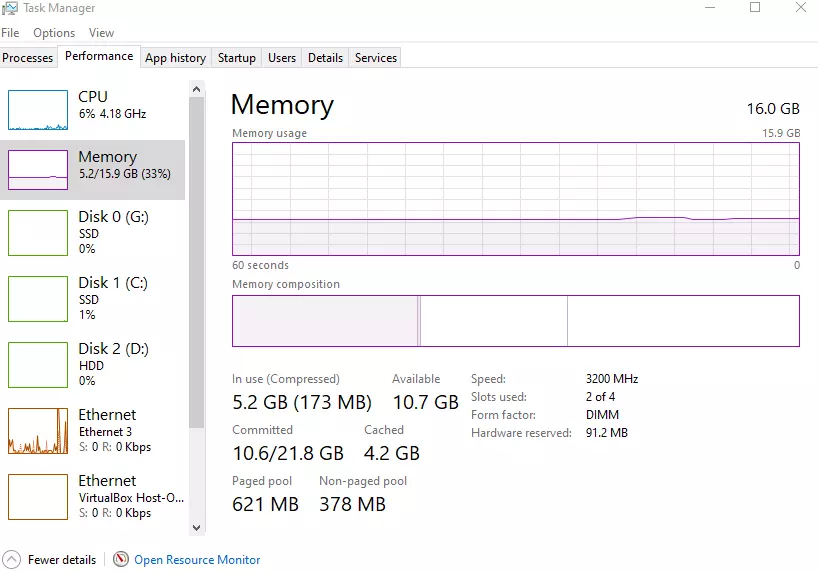Click the Memory composition bar
The width and height of the screenshot is (818, 572).
(x=515, y=320)
